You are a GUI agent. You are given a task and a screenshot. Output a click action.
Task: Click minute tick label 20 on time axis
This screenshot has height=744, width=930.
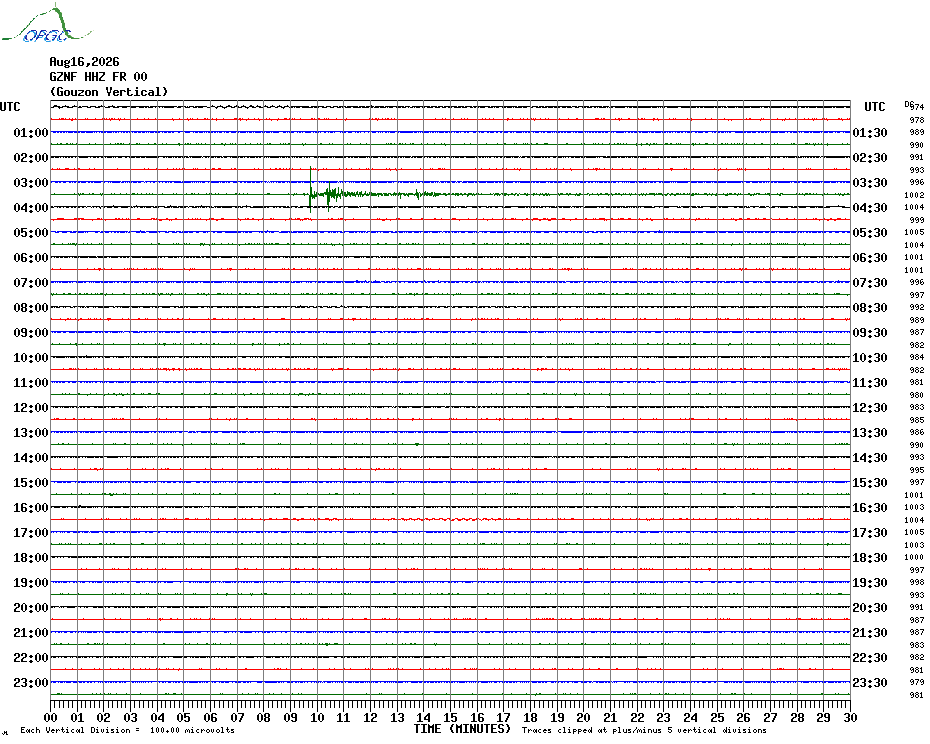(584, 717)
